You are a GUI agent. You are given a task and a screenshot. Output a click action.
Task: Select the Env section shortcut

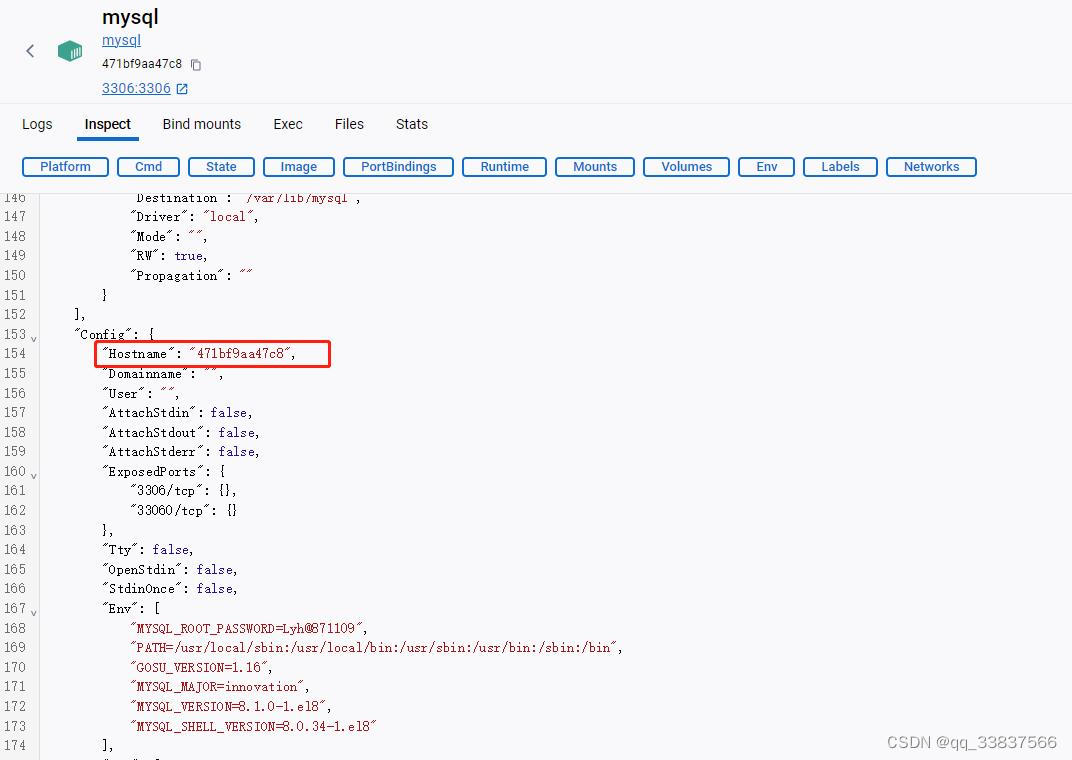pyautogui.click(x=766, y=167)
